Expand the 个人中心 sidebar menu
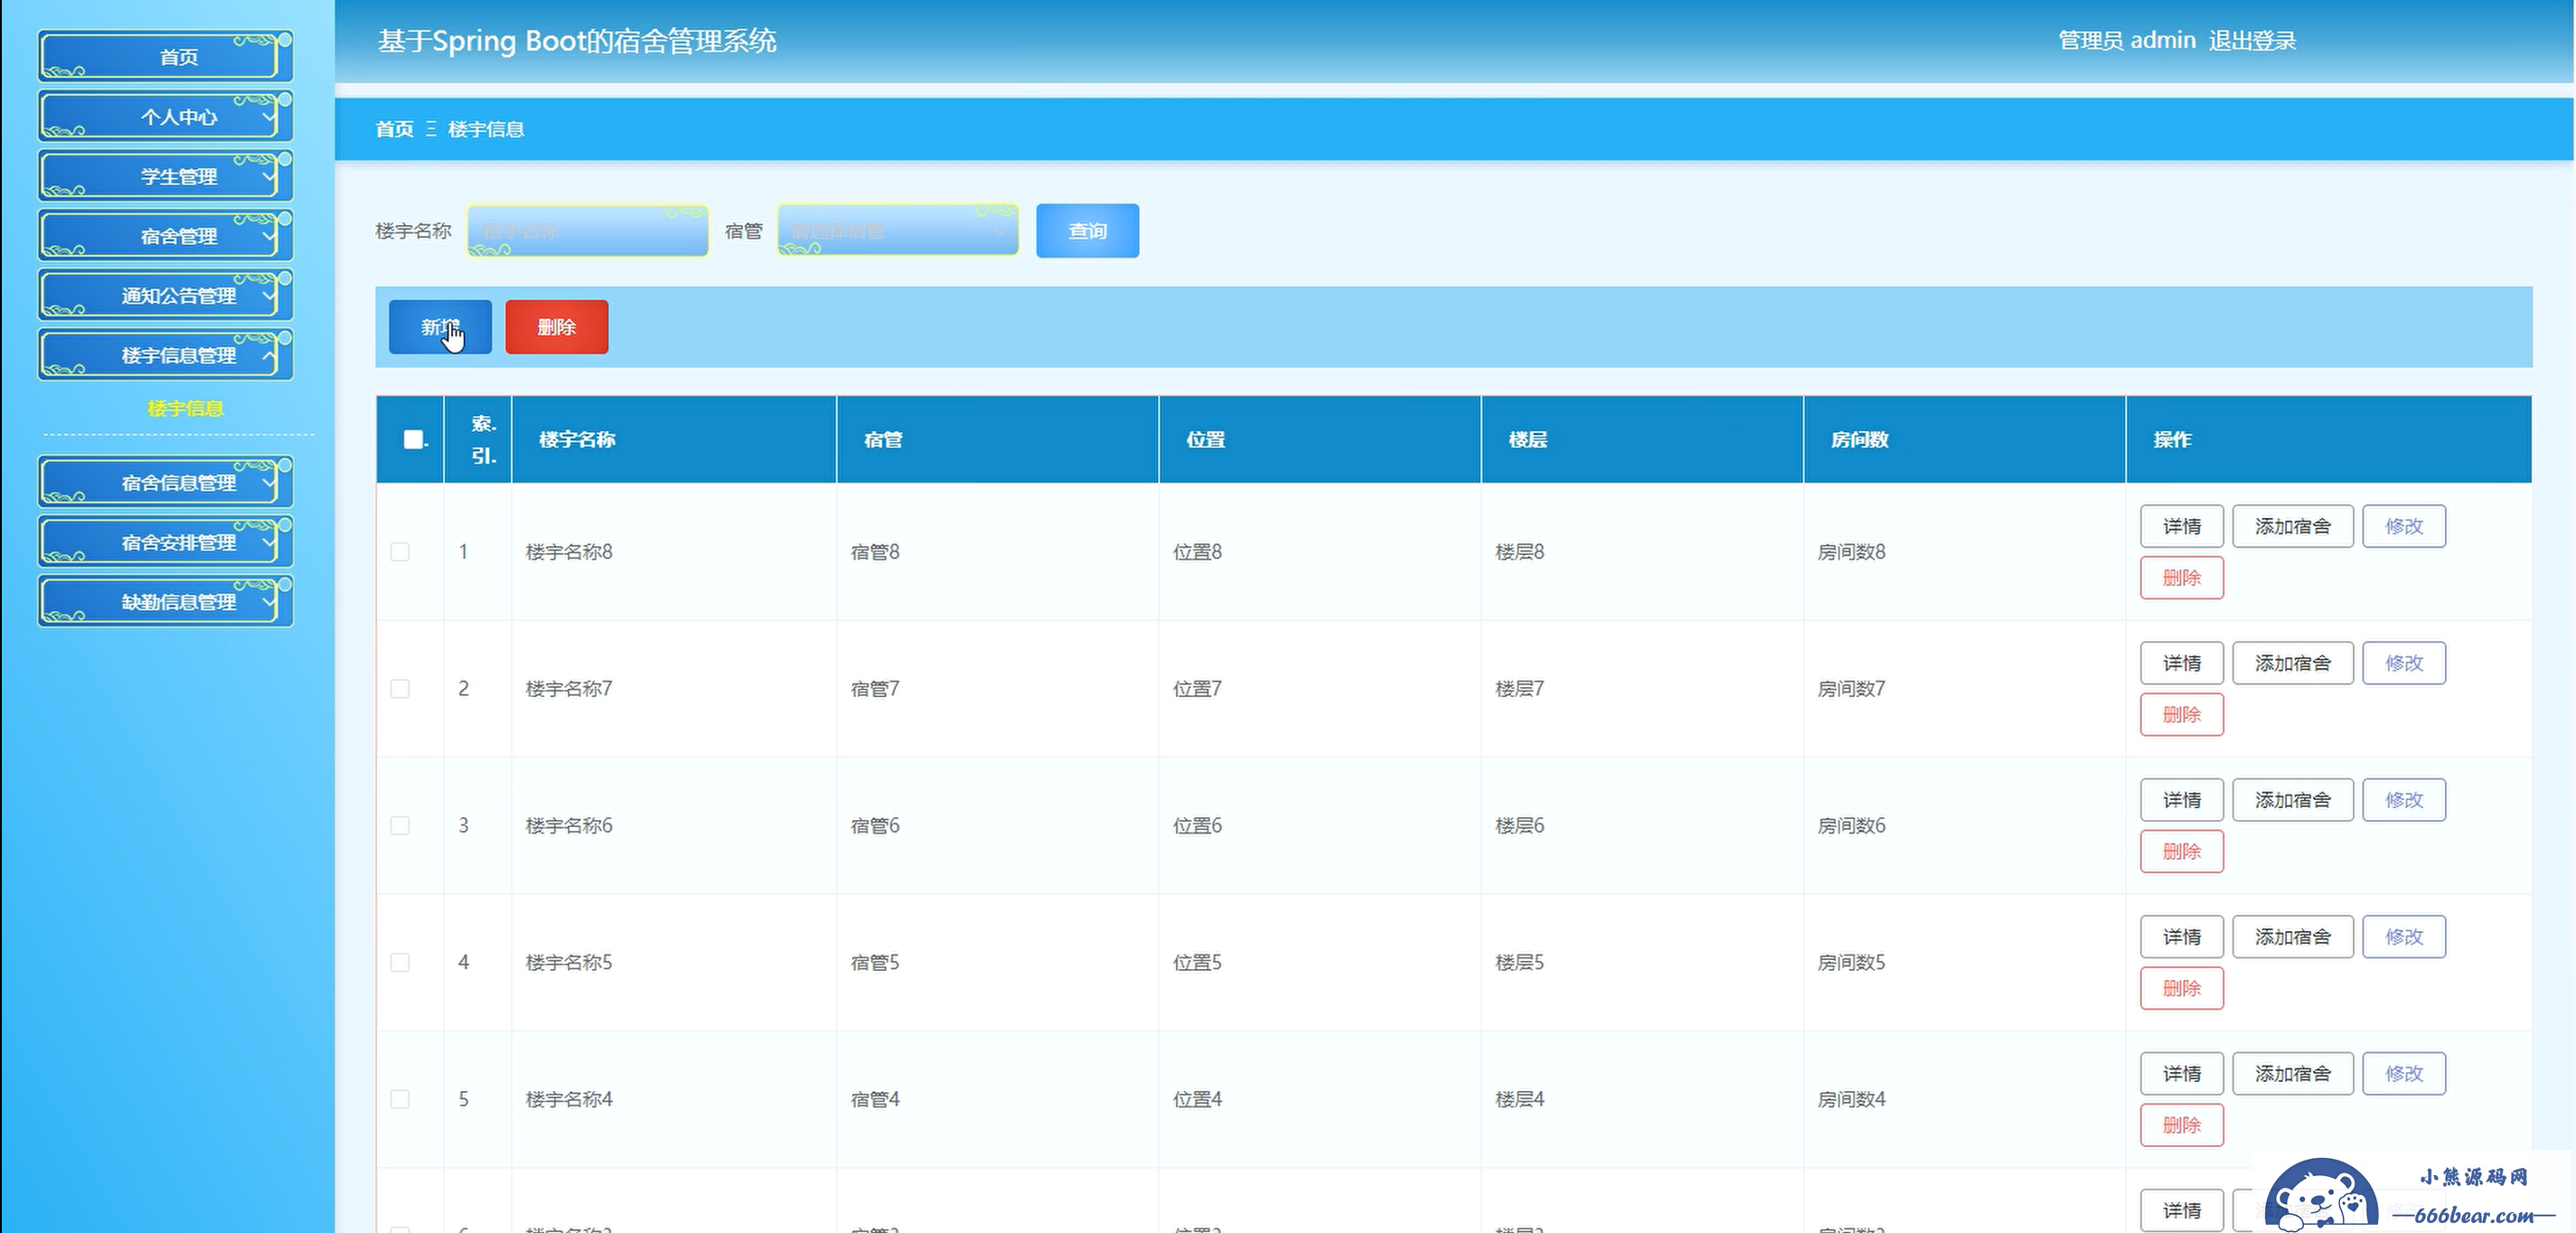 [166, 117]
